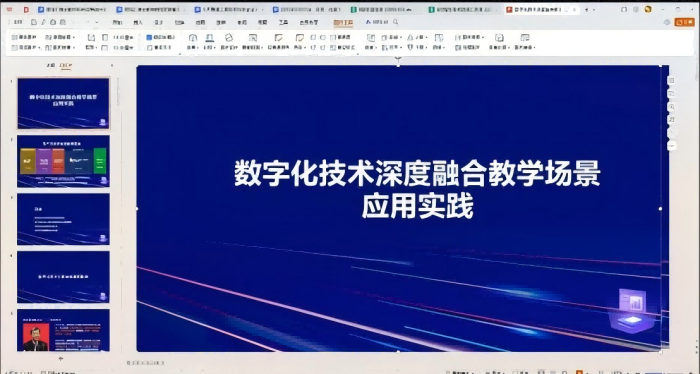Image resolution: width=700 pixels, height=374 pixels.
Task: Click the pen-with-underline outline icon in ribbon
Action: point(209,37)
